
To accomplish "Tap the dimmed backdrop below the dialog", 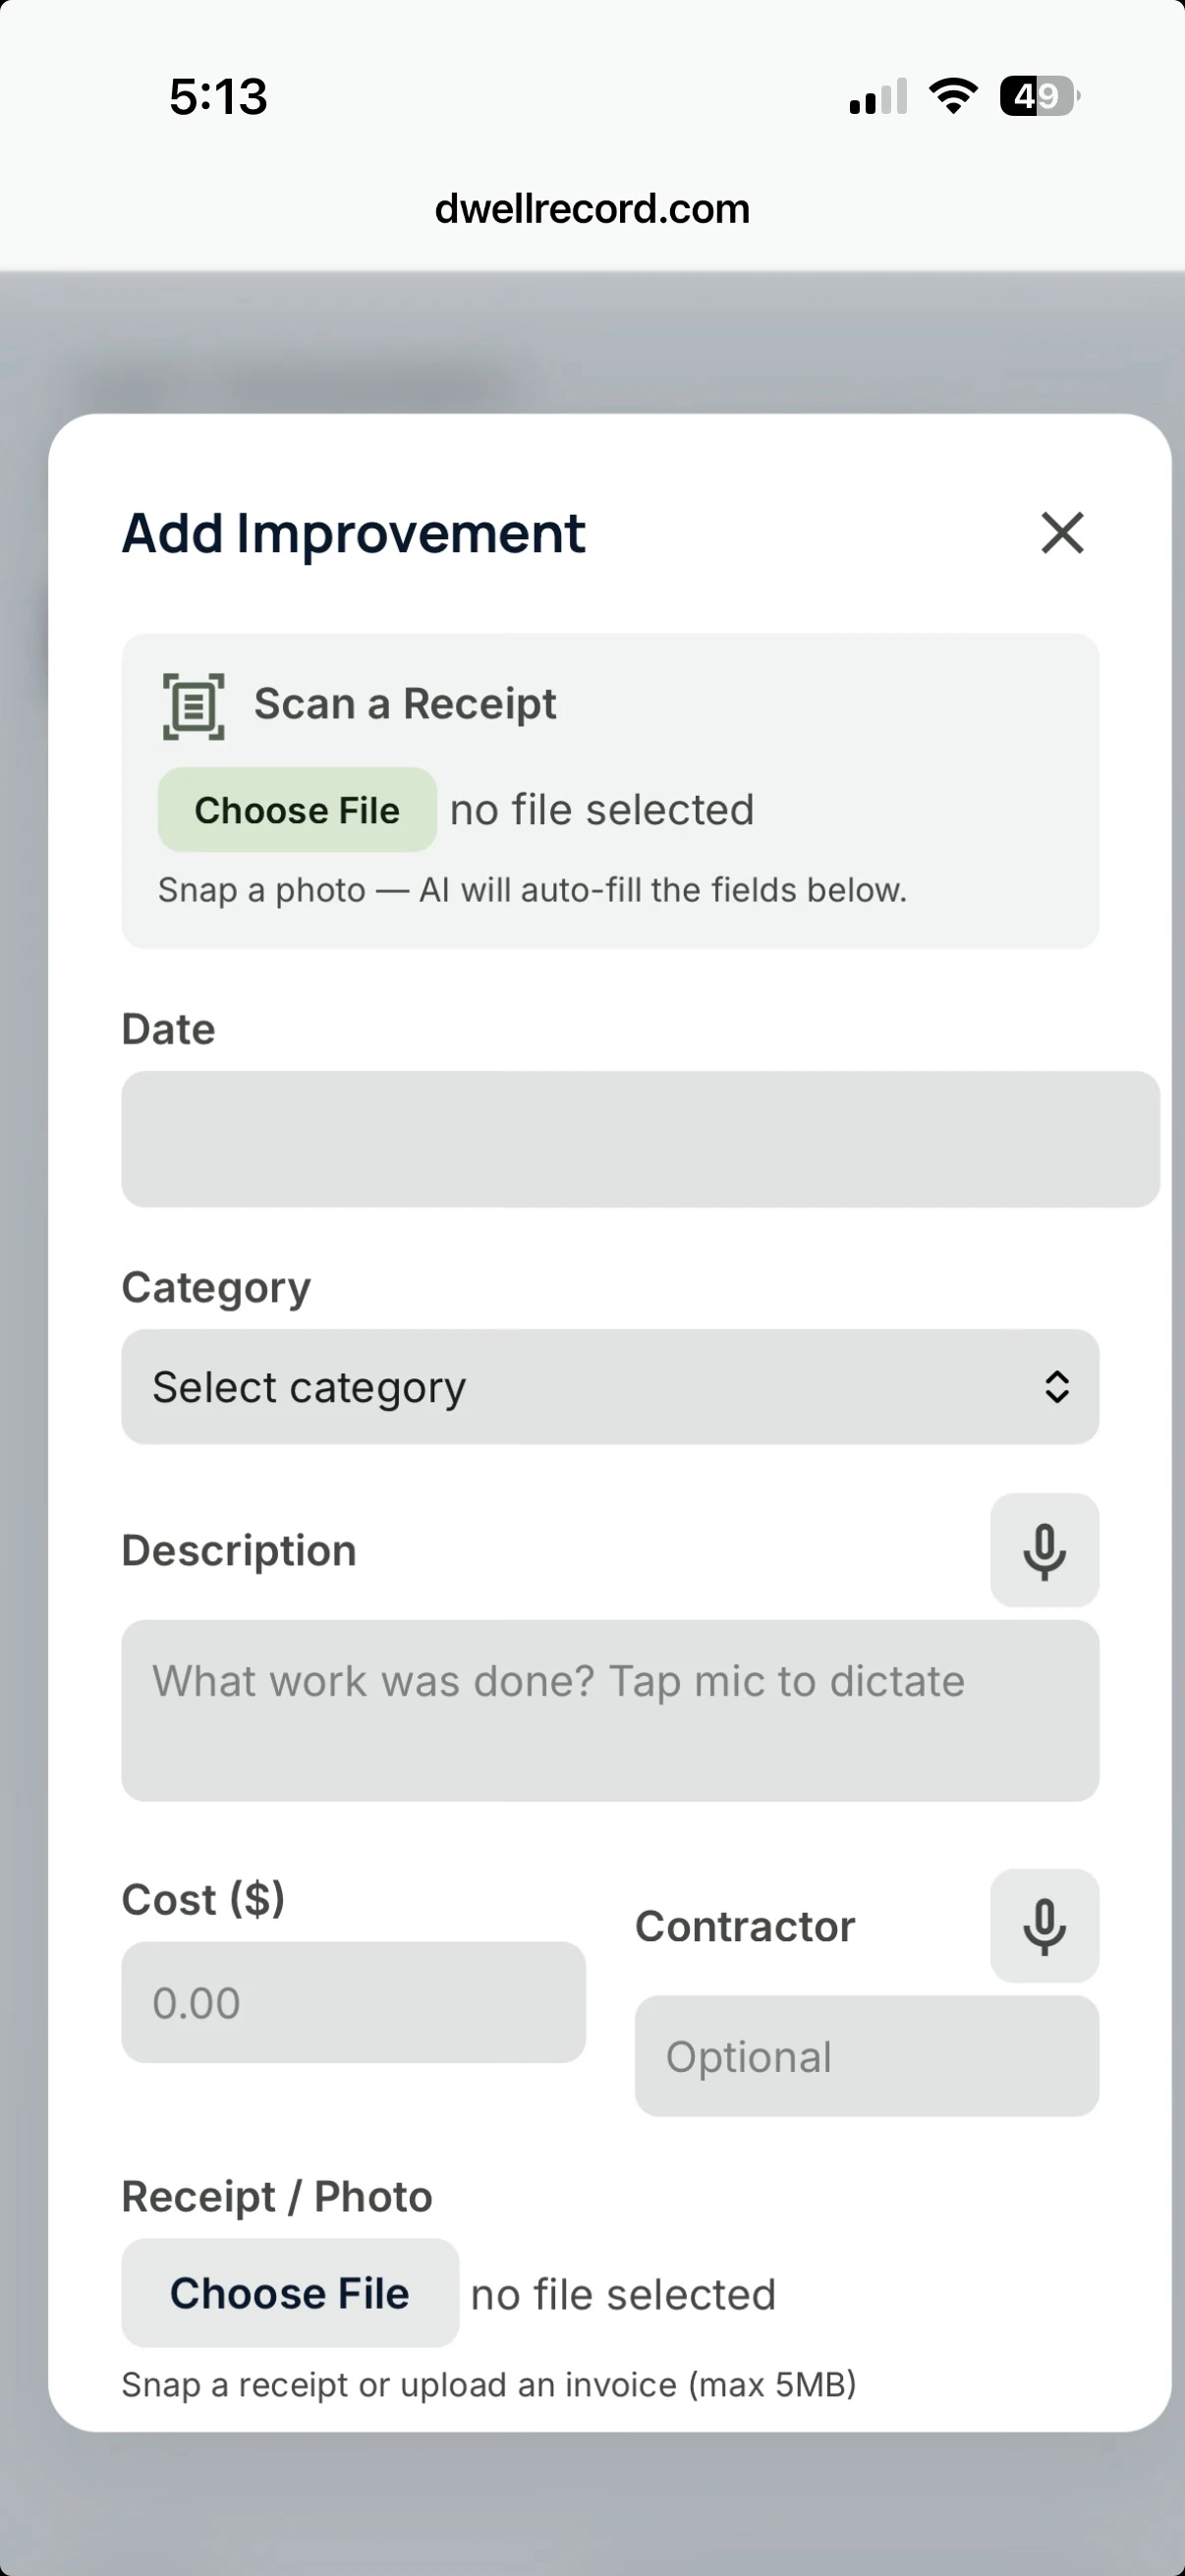I will (592, 2505).
